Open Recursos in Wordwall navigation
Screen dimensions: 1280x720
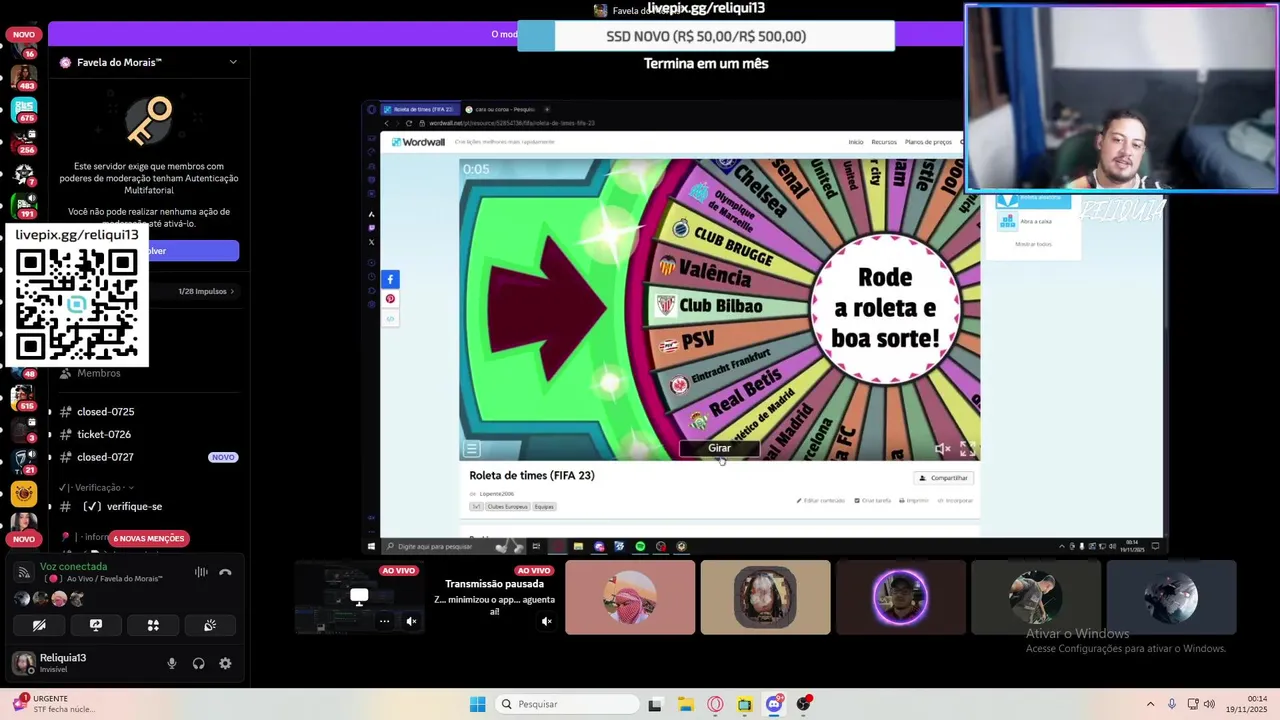[x=884, y=142]
